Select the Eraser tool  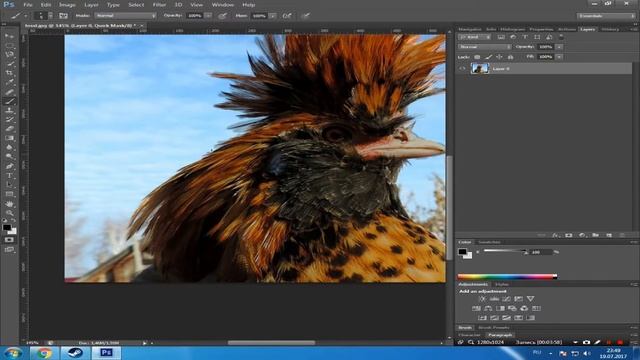pyautogui.click(x=9, y=129)
